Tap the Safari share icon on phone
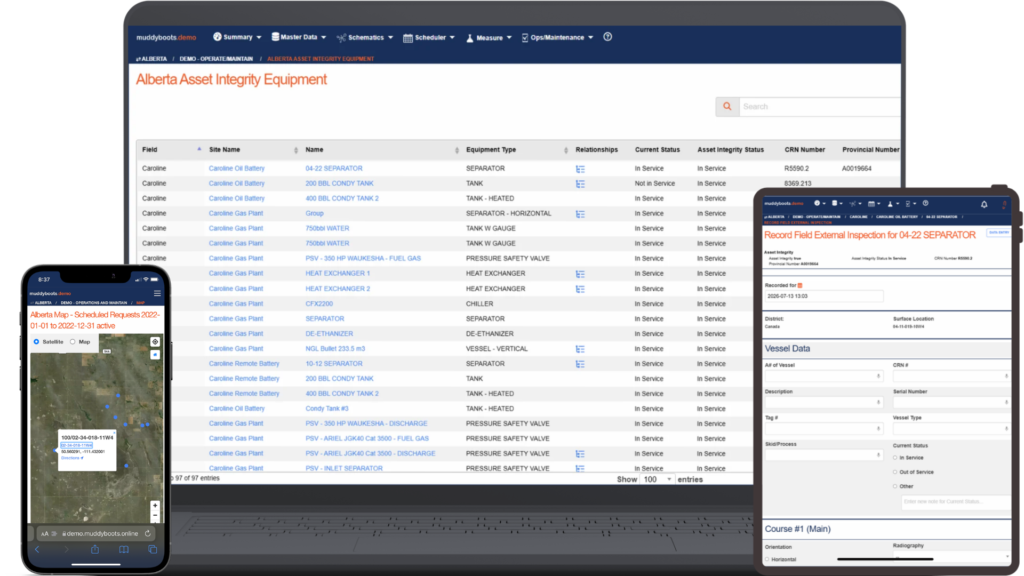This screenshot has height=576, width=1024. pyautogui.click(x=95, y=550)
